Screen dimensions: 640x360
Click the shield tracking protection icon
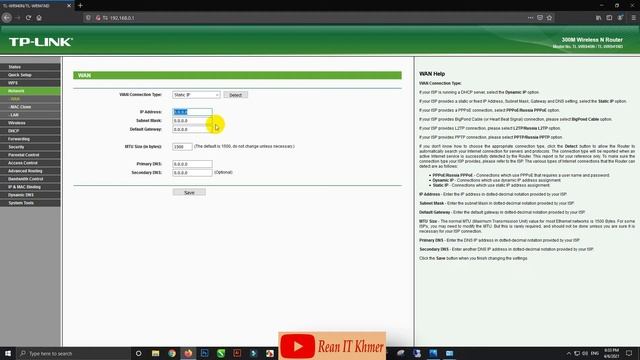click(x=88, y=18)
